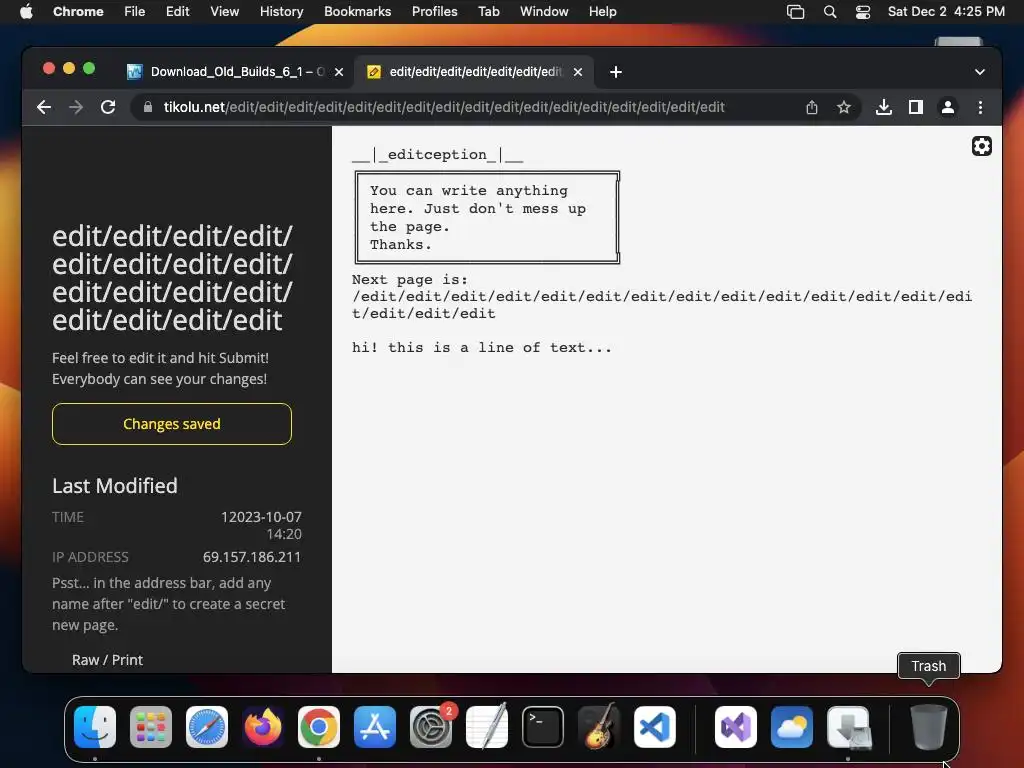The width and height of the screenshot is (1024, 768).
Task: Open the Apple menu
Action: 26,12
